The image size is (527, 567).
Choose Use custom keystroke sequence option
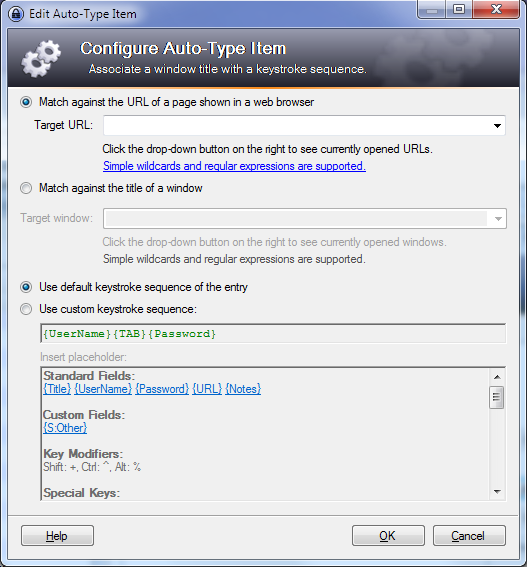click(26, 309)
